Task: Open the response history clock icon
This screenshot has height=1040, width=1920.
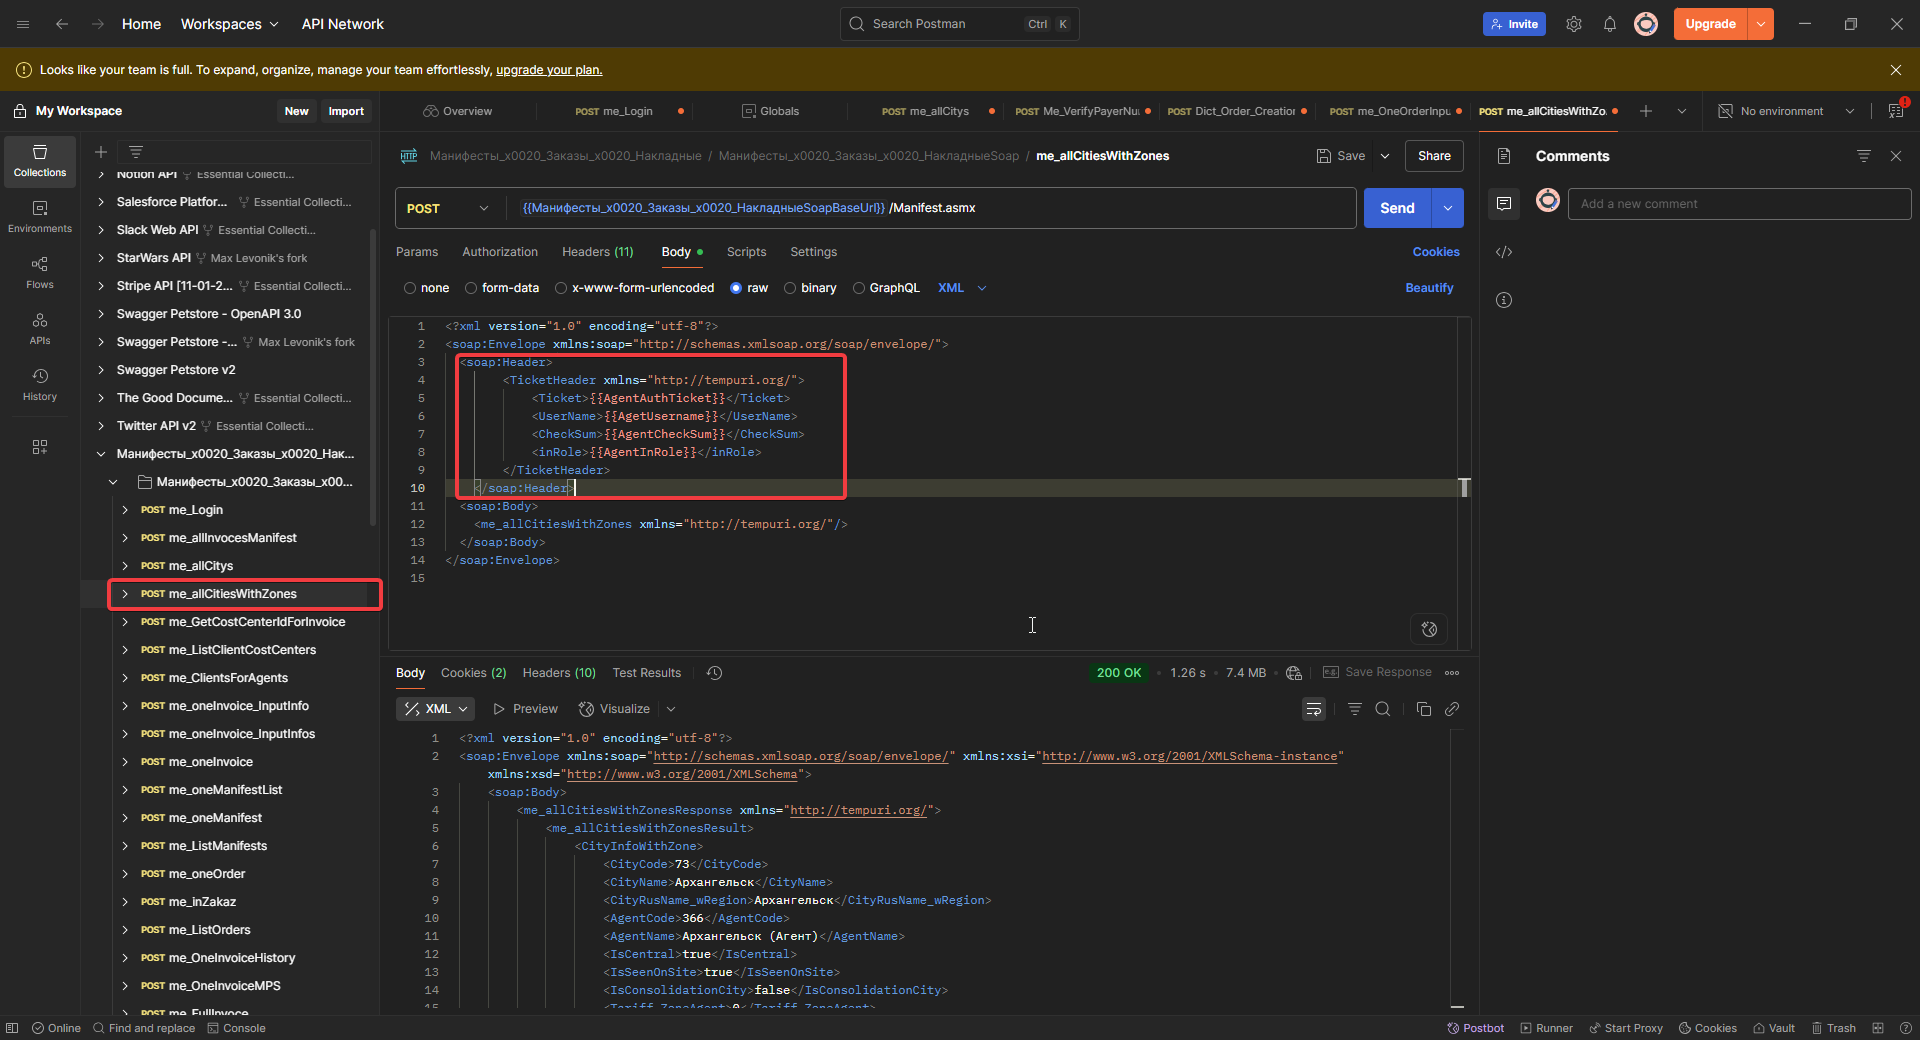Action: click(x=714, y=673)
